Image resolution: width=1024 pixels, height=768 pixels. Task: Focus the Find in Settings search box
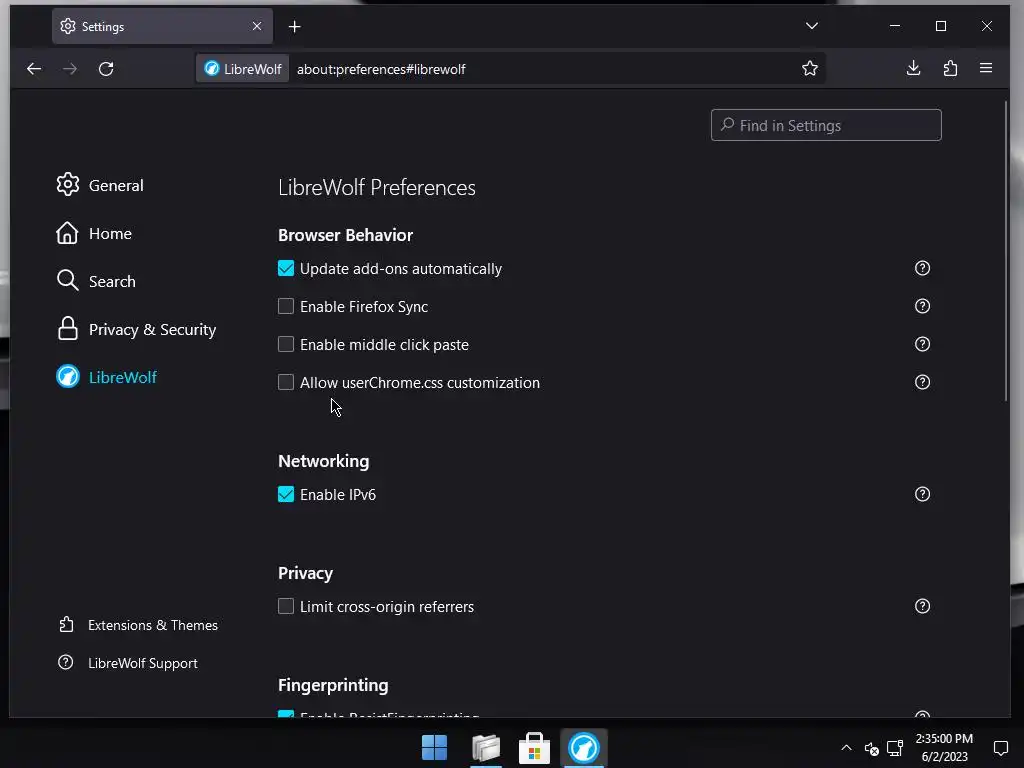click(x=826, y=125)
